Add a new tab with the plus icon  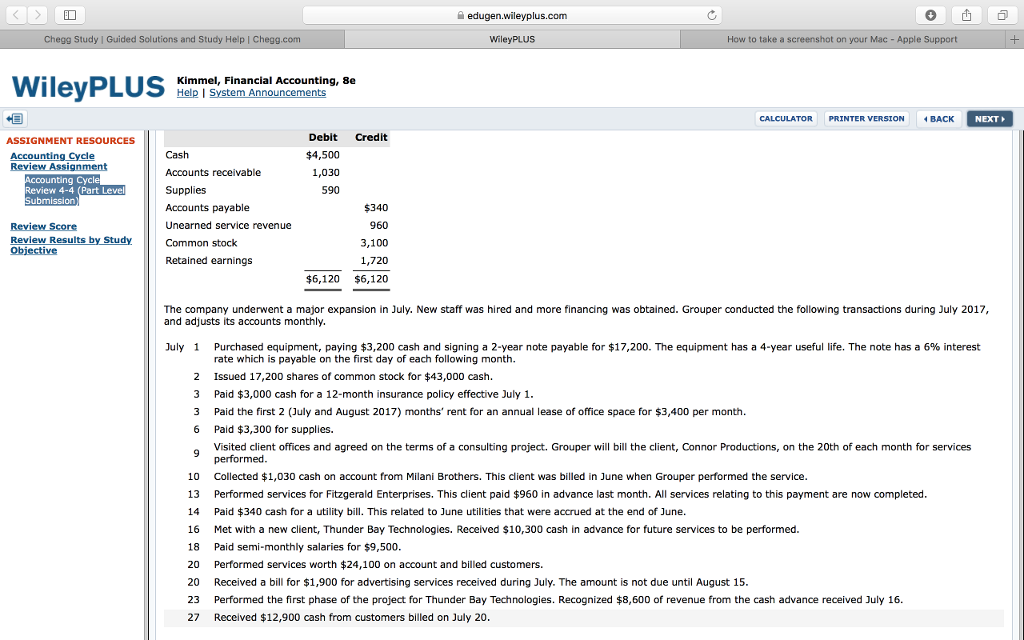1014,39
